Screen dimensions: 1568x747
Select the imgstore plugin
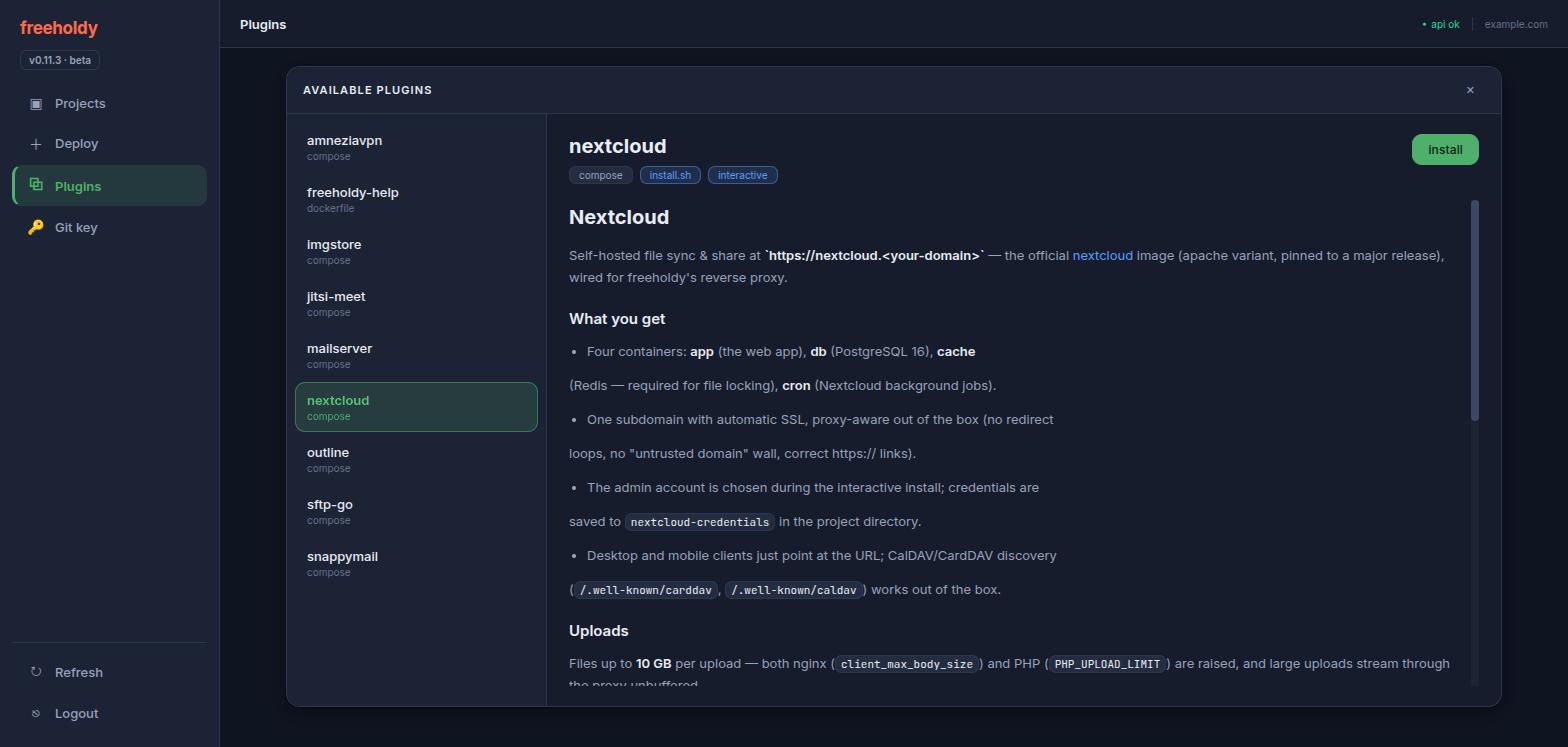pyautogui.click(x=416, y=251)
